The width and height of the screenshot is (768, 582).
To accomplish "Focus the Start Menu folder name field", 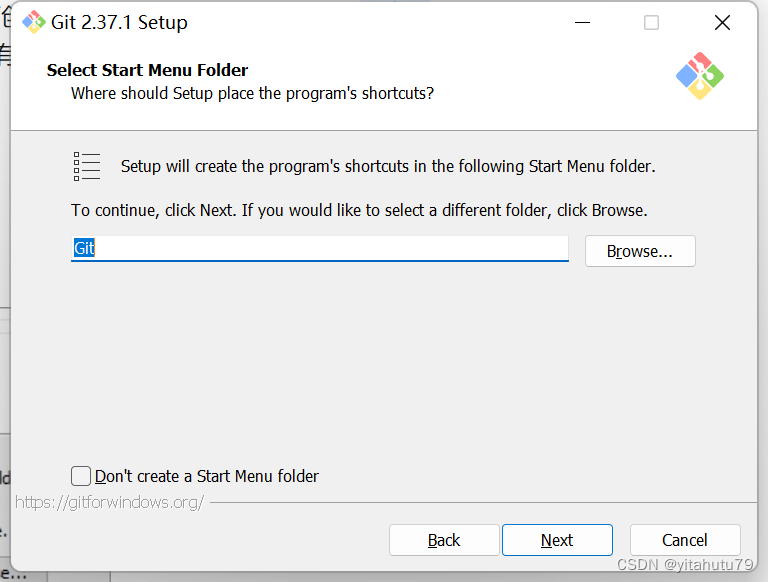I will click(320, 248).
